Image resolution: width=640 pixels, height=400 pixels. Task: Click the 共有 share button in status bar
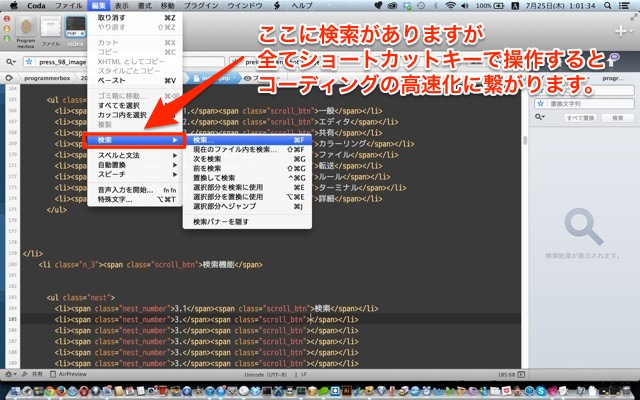pos(33,374)
